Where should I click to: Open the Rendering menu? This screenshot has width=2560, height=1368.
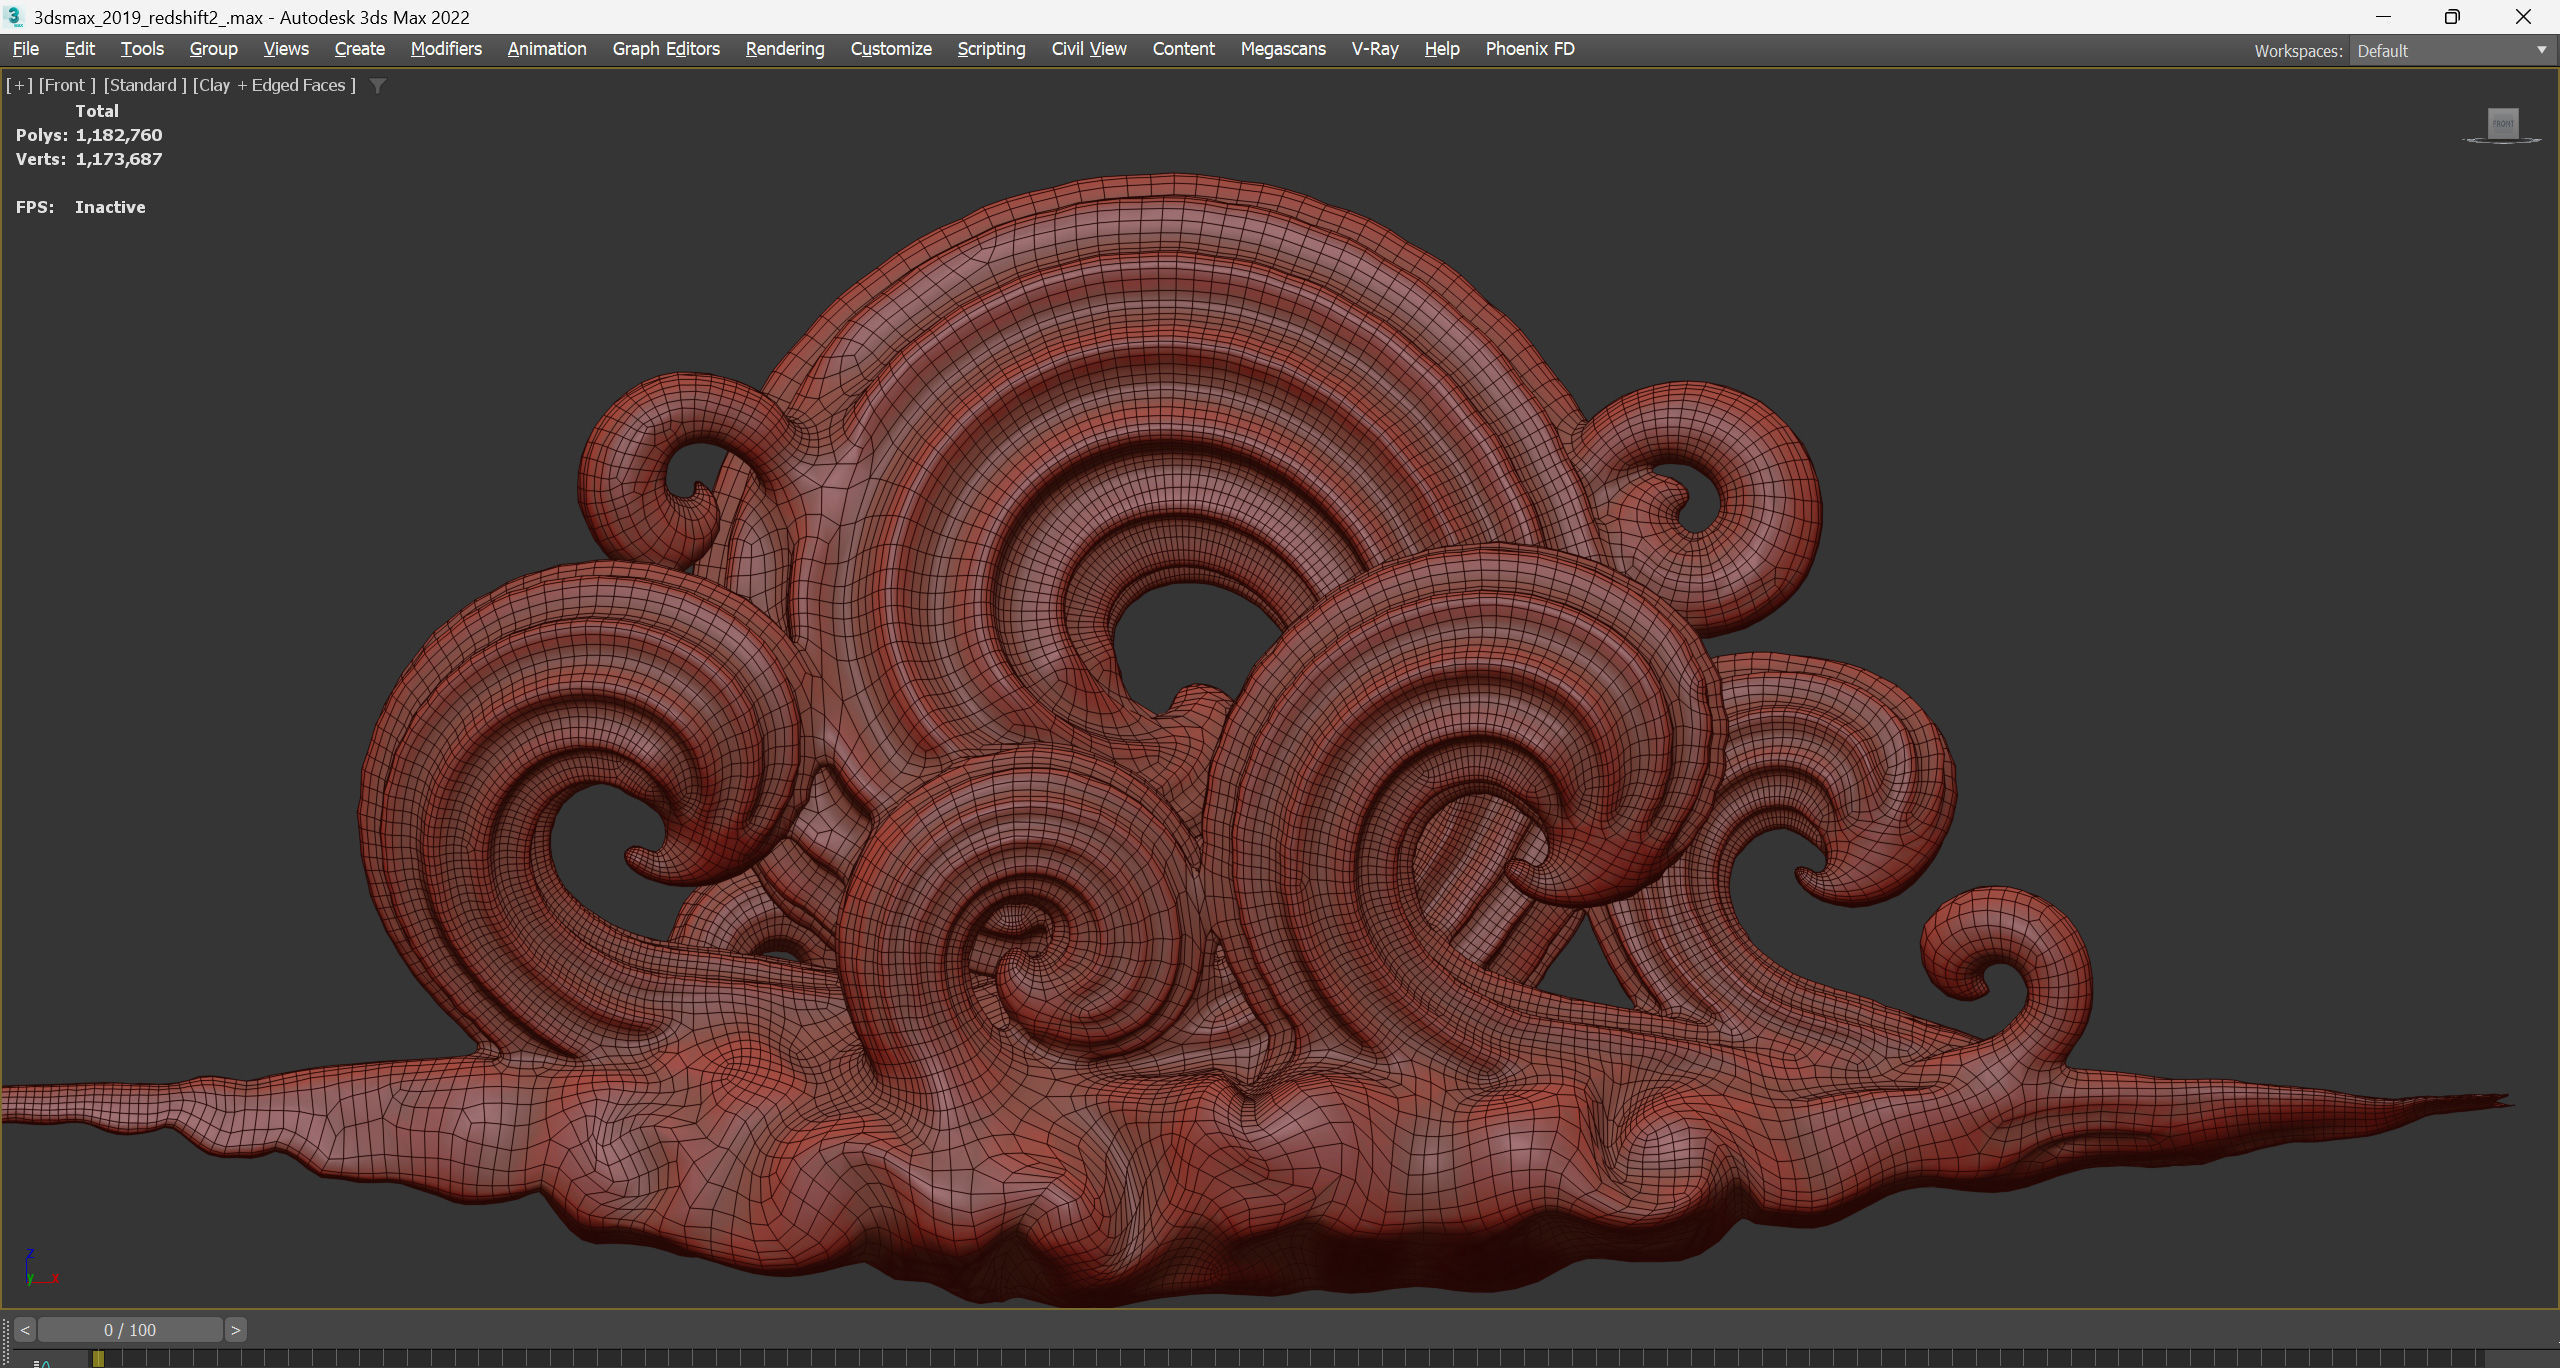pos(784,49)
